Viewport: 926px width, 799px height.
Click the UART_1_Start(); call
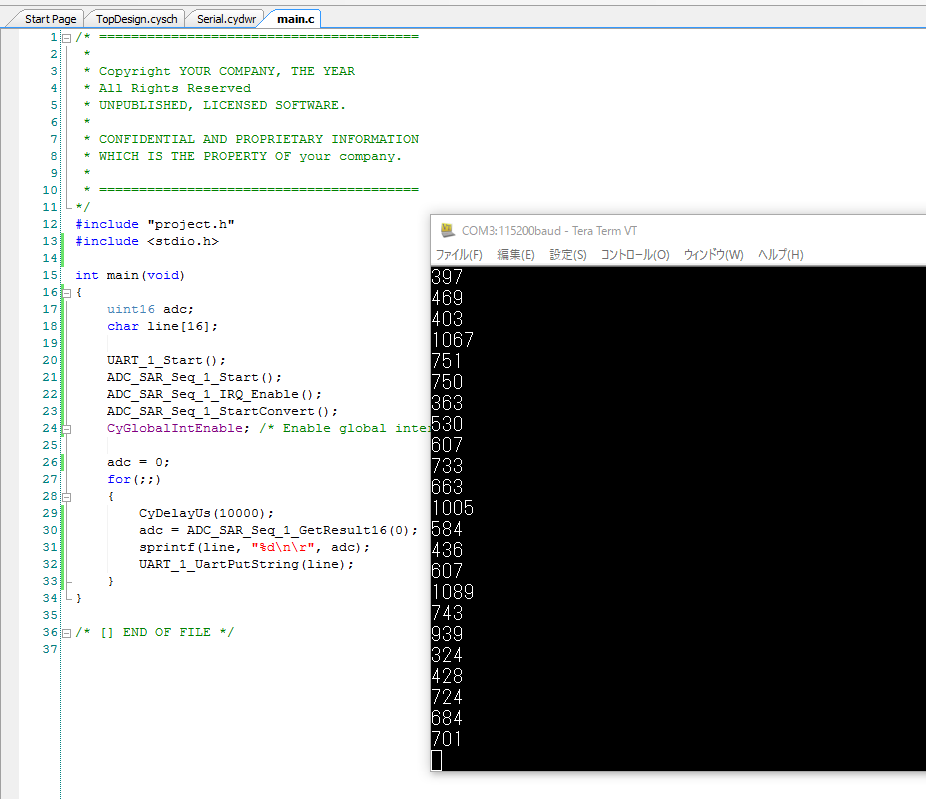click(166, 360)
